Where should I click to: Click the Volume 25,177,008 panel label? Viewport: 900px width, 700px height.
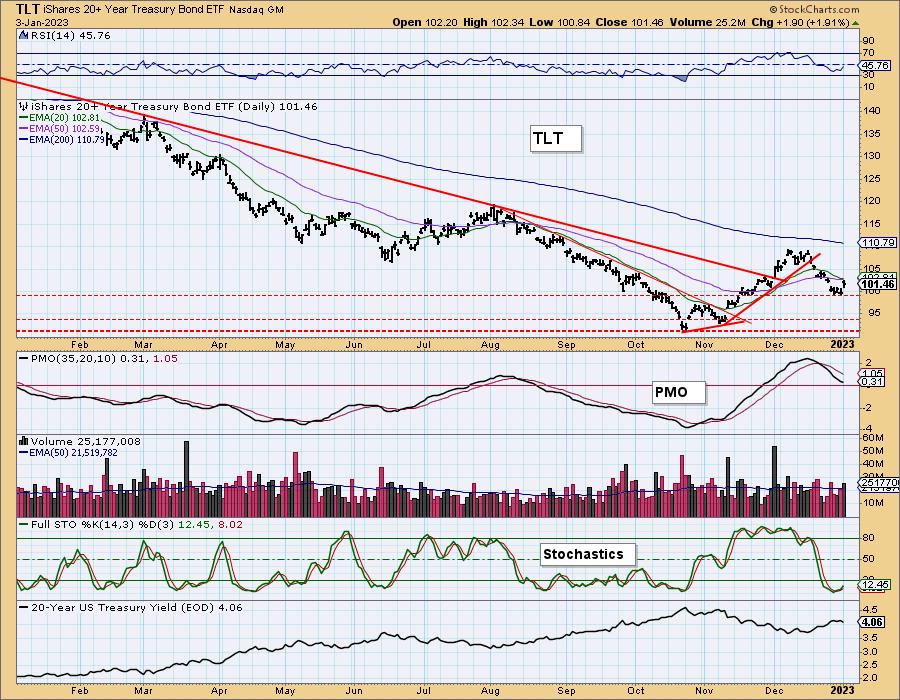click(86, 441)
